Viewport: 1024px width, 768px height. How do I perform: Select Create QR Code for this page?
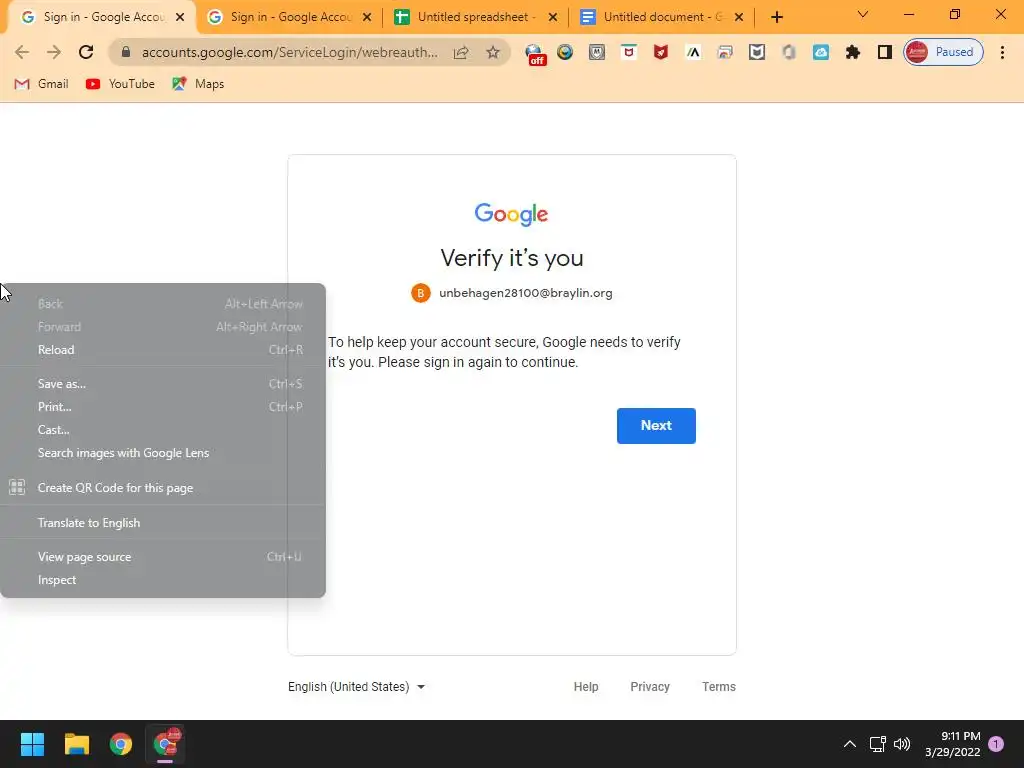(x=163, y=488)
